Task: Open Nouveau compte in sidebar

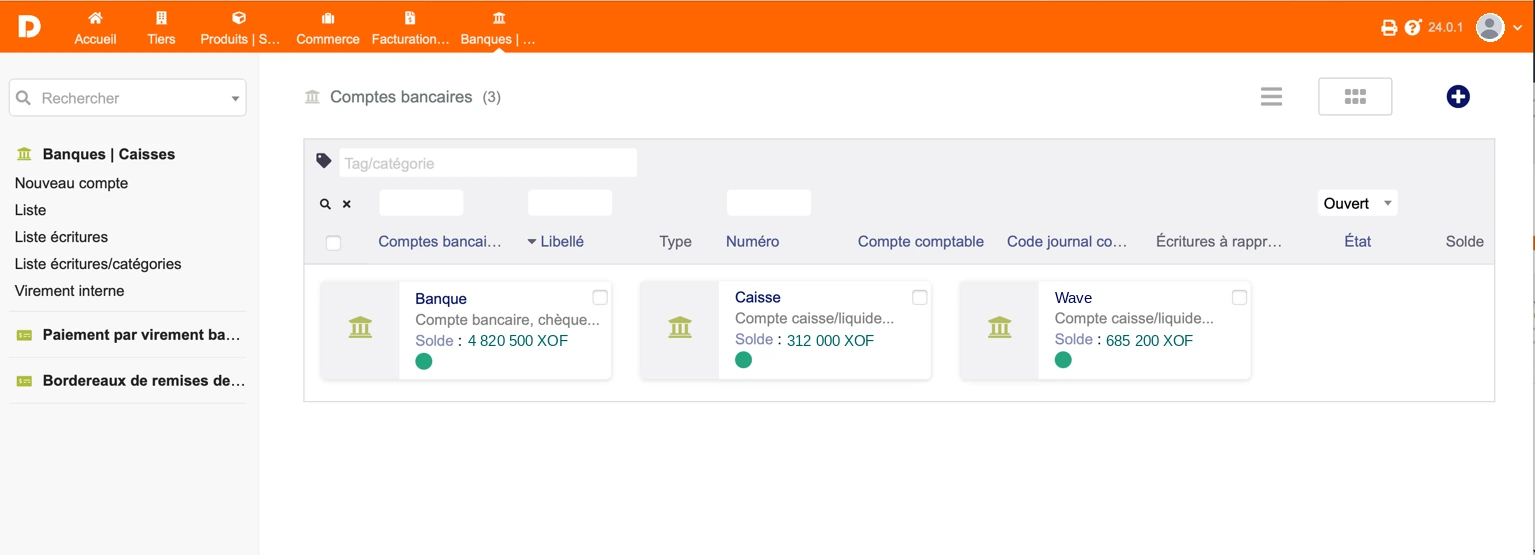Action: (x=71, y=183)
